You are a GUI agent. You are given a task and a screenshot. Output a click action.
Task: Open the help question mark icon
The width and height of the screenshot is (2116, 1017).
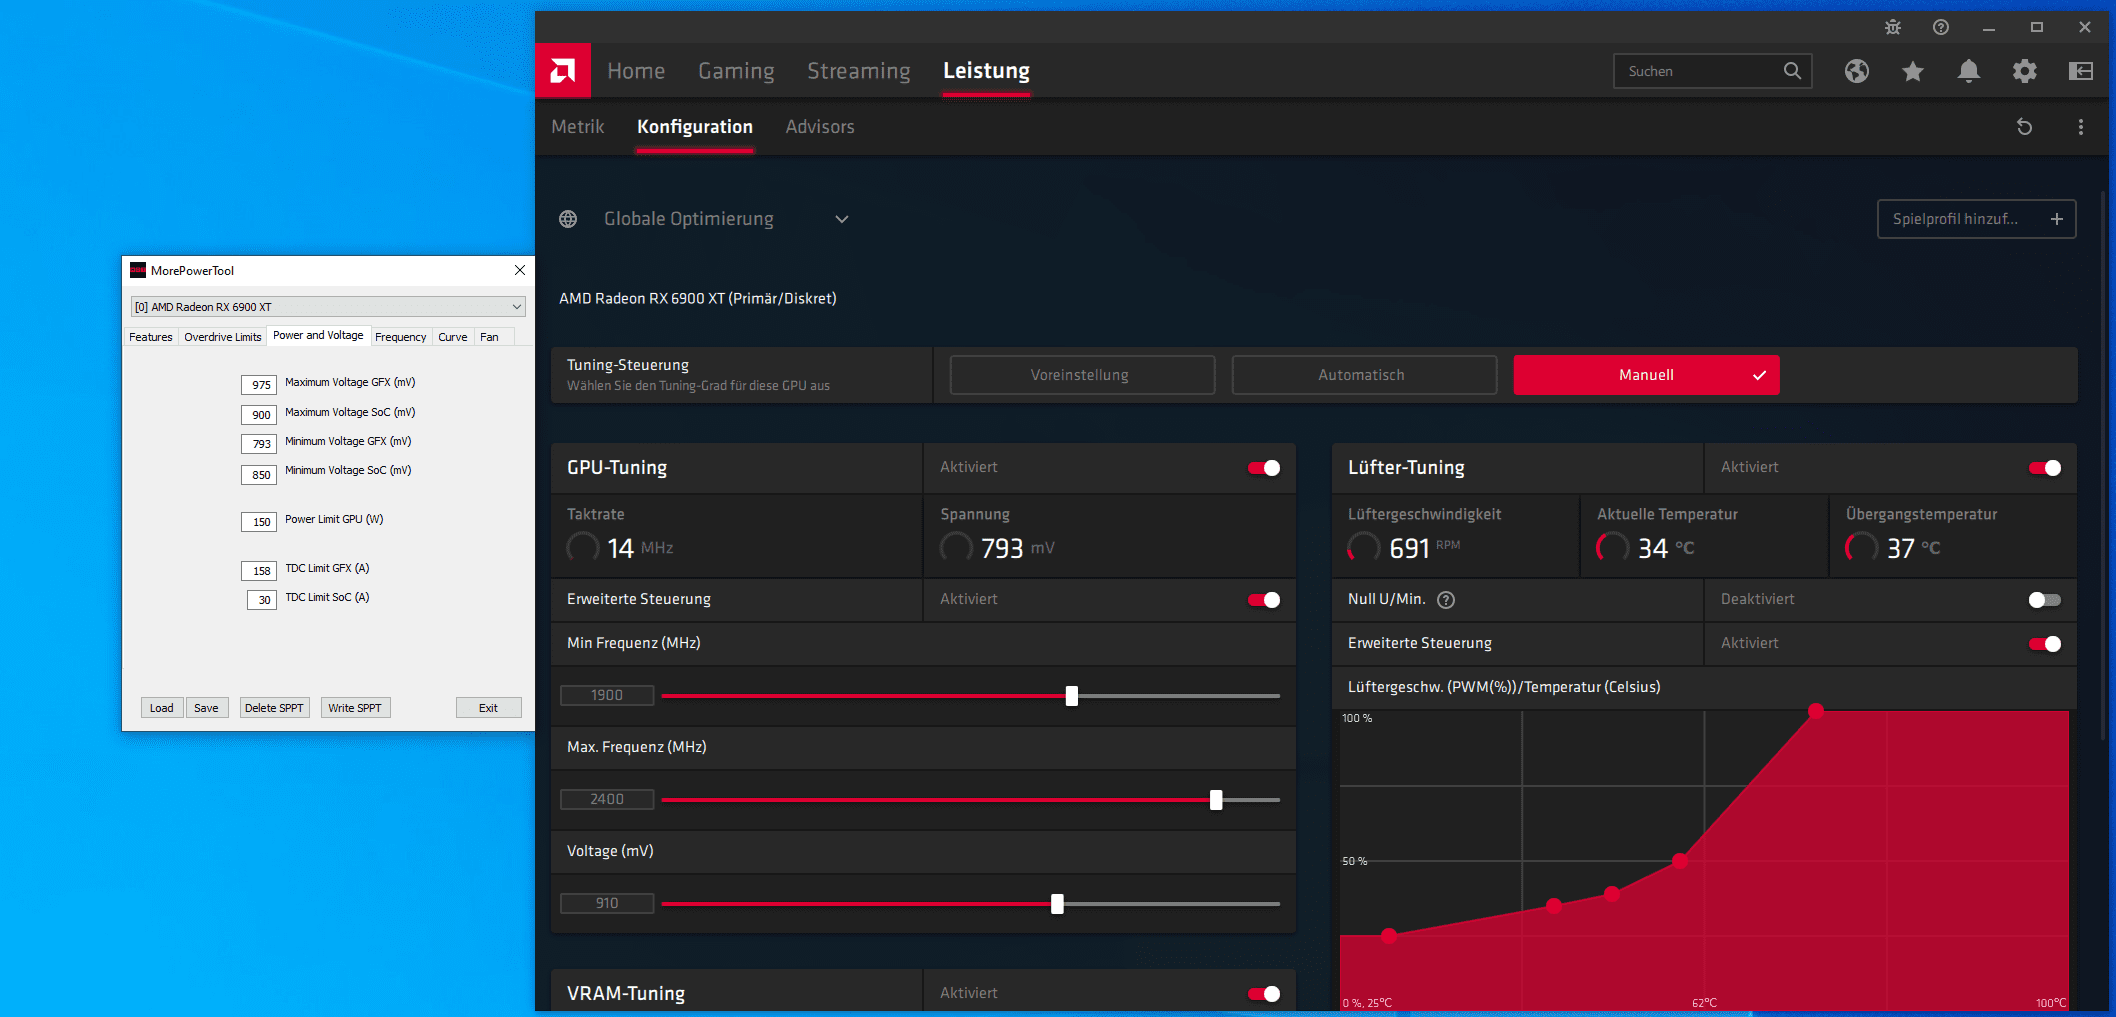(1941, 28)
